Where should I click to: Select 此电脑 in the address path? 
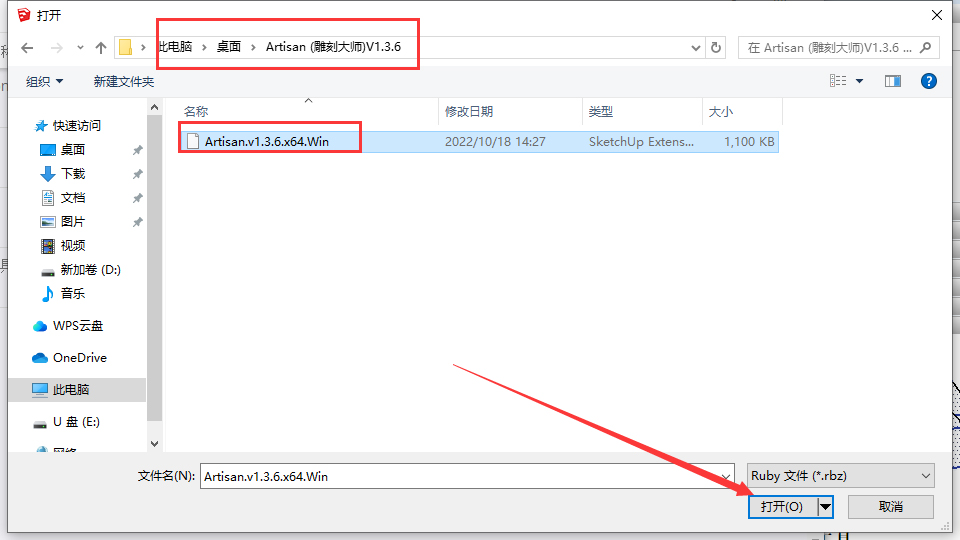(x=176, y=47)
